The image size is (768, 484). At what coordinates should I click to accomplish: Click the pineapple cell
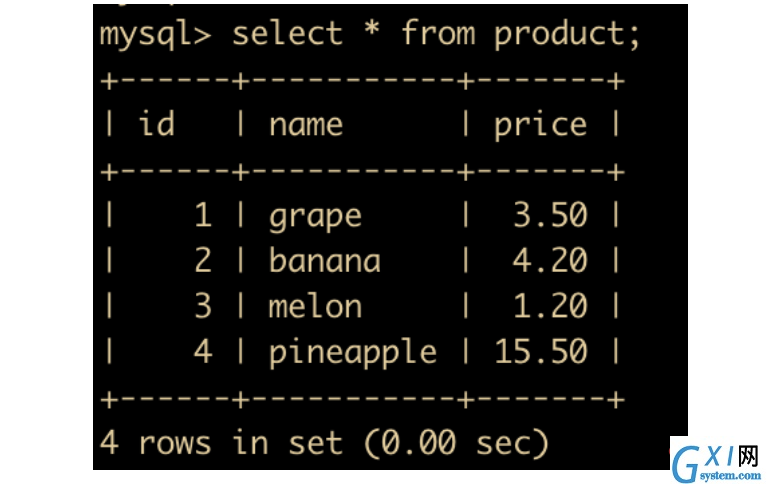pos(352,353)
